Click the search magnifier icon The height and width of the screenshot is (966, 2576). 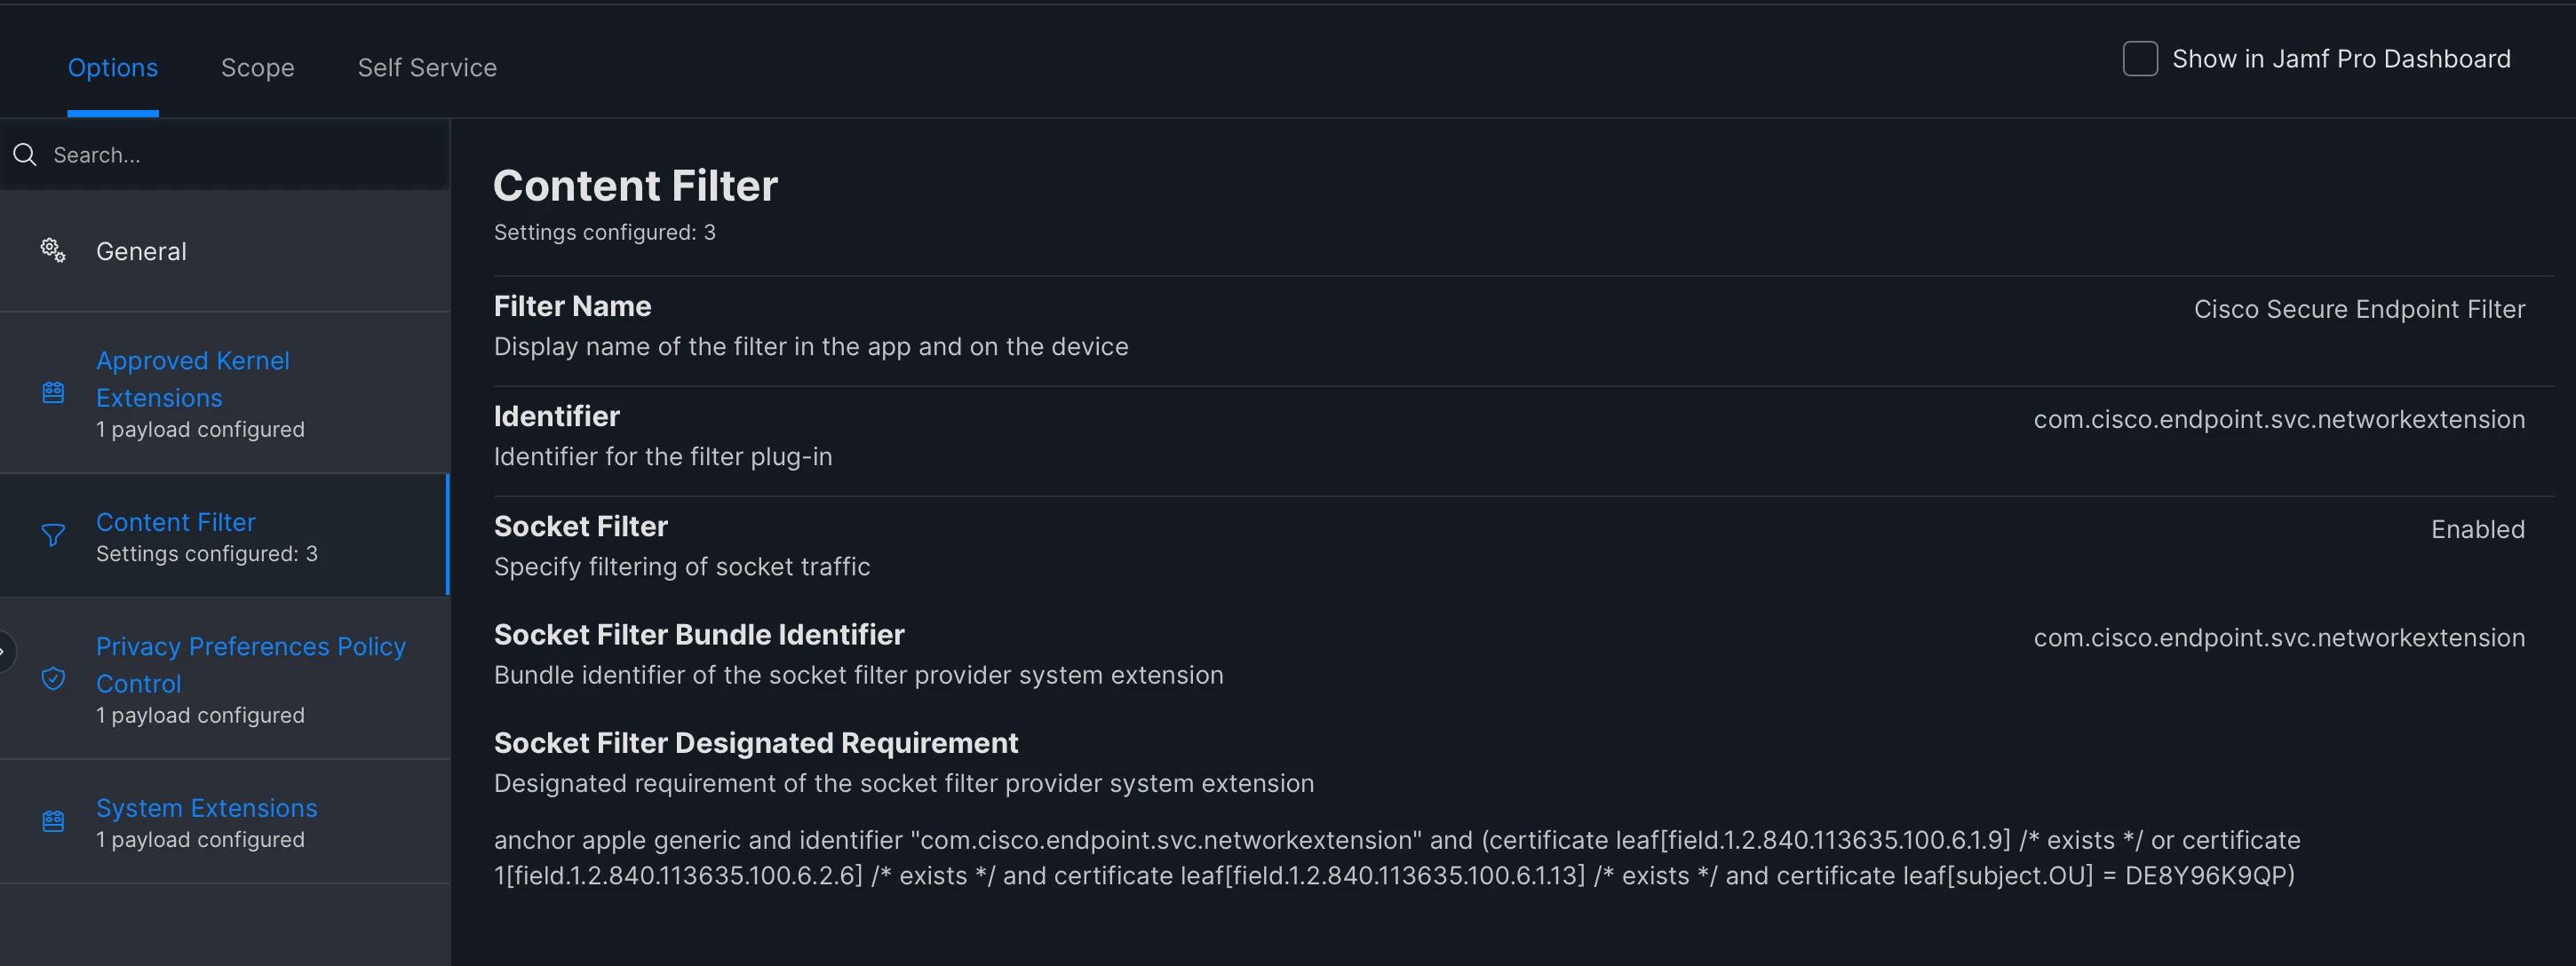tap(25, 154)
